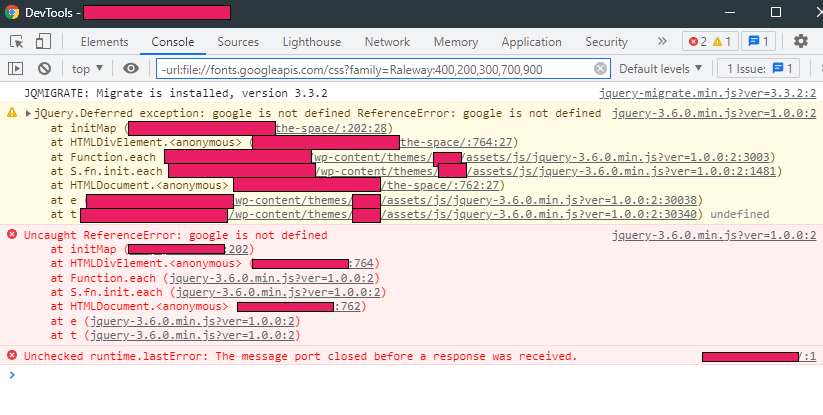This screenshot has width=823, height=415.
Task: Open the the-space/:202:28 stack link
Action: [x=331, y=128]
